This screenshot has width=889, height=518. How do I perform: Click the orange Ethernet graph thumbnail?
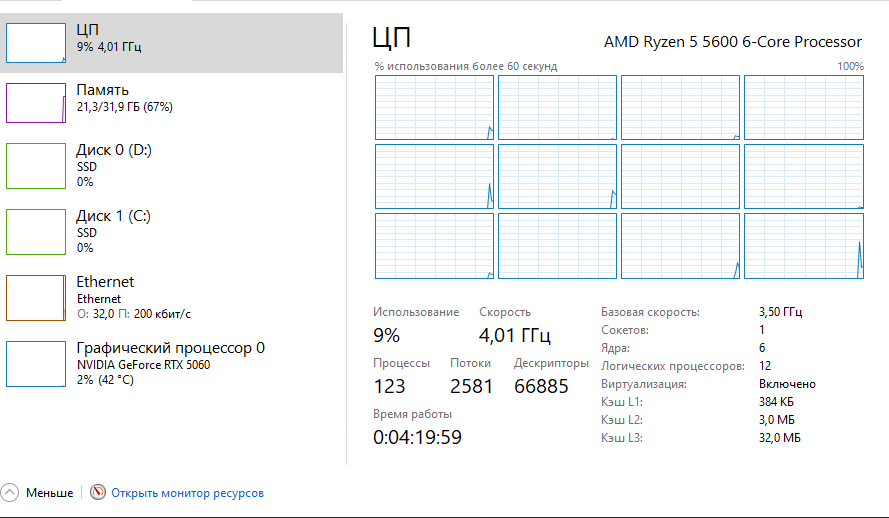tap(36, 297)
